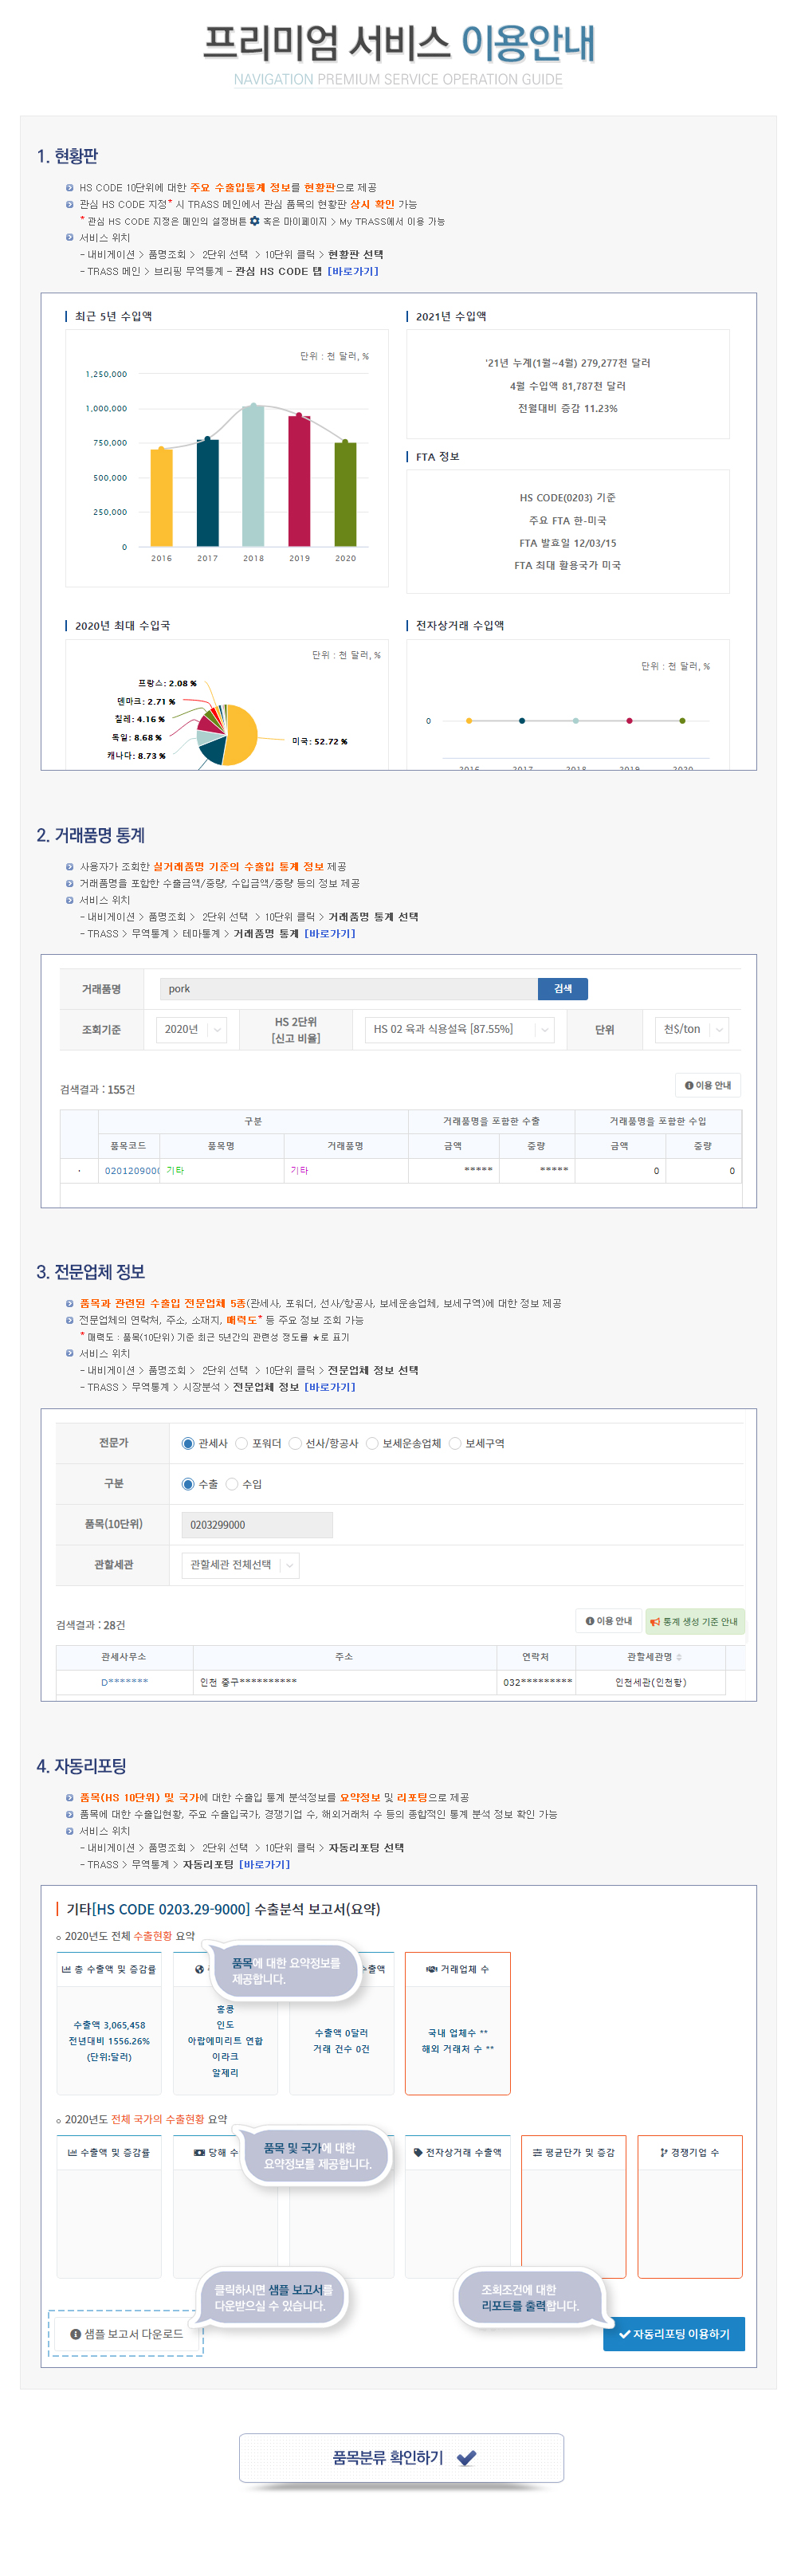Select the 포워더 radio button

241,1443
